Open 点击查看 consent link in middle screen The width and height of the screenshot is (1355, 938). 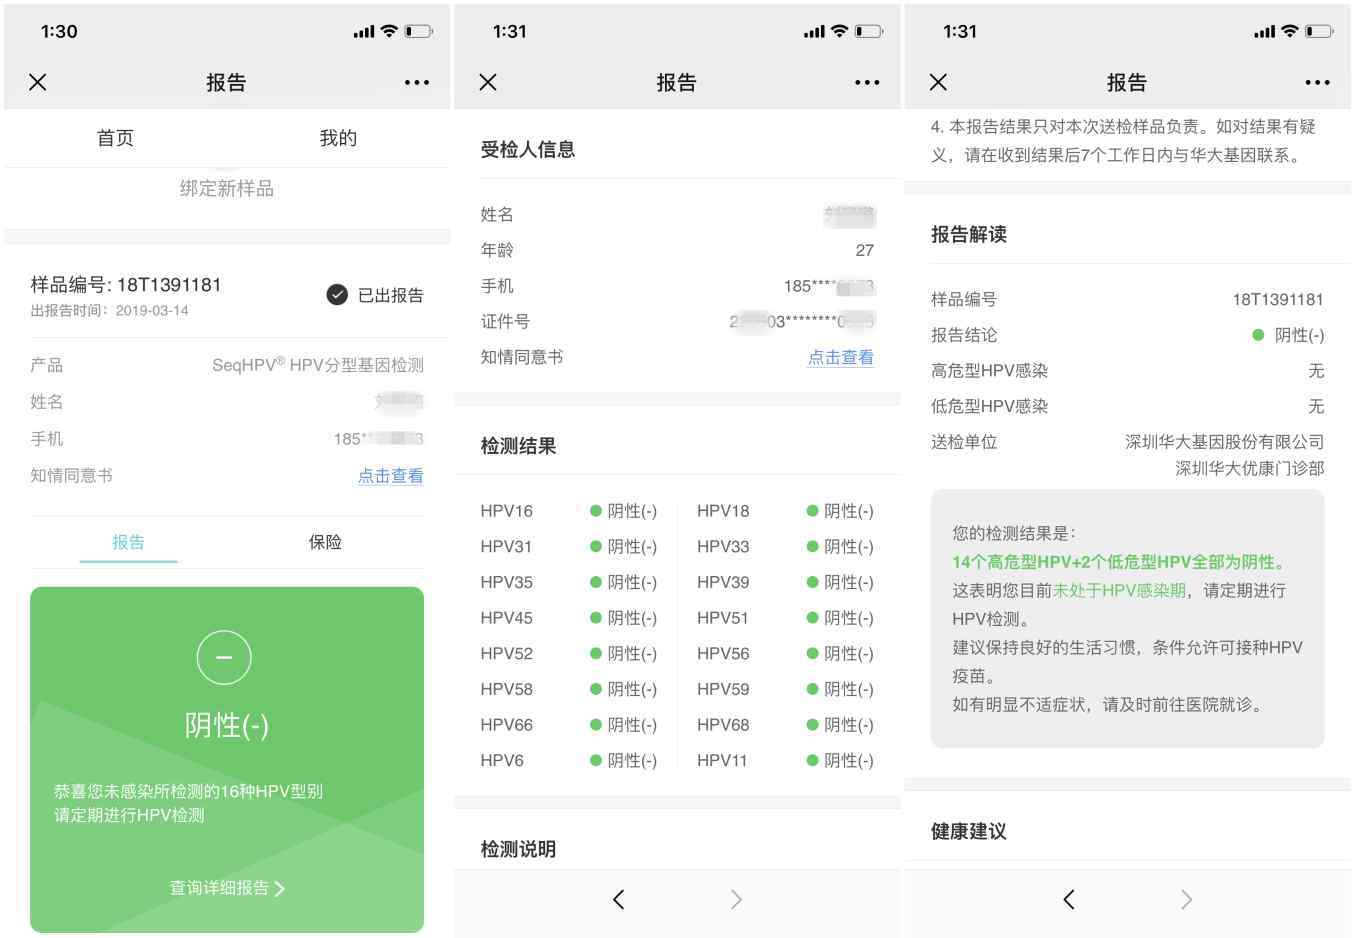(x=841, y=357)
